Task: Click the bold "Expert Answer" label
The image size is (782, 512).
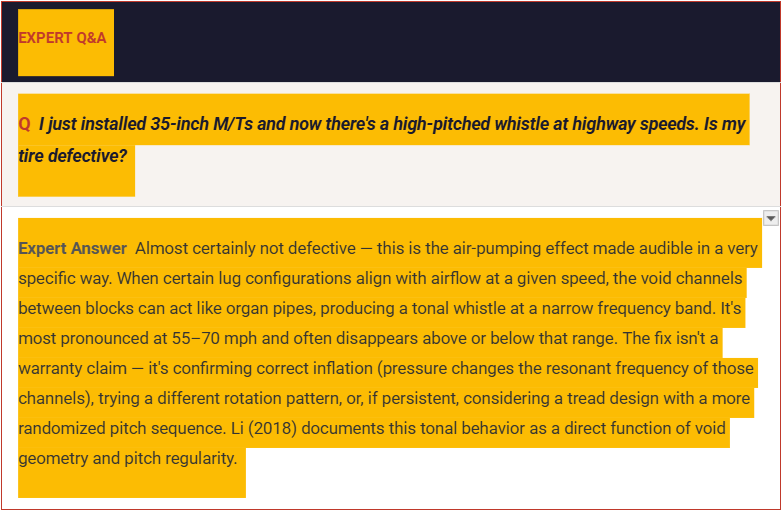Action: 72,248
